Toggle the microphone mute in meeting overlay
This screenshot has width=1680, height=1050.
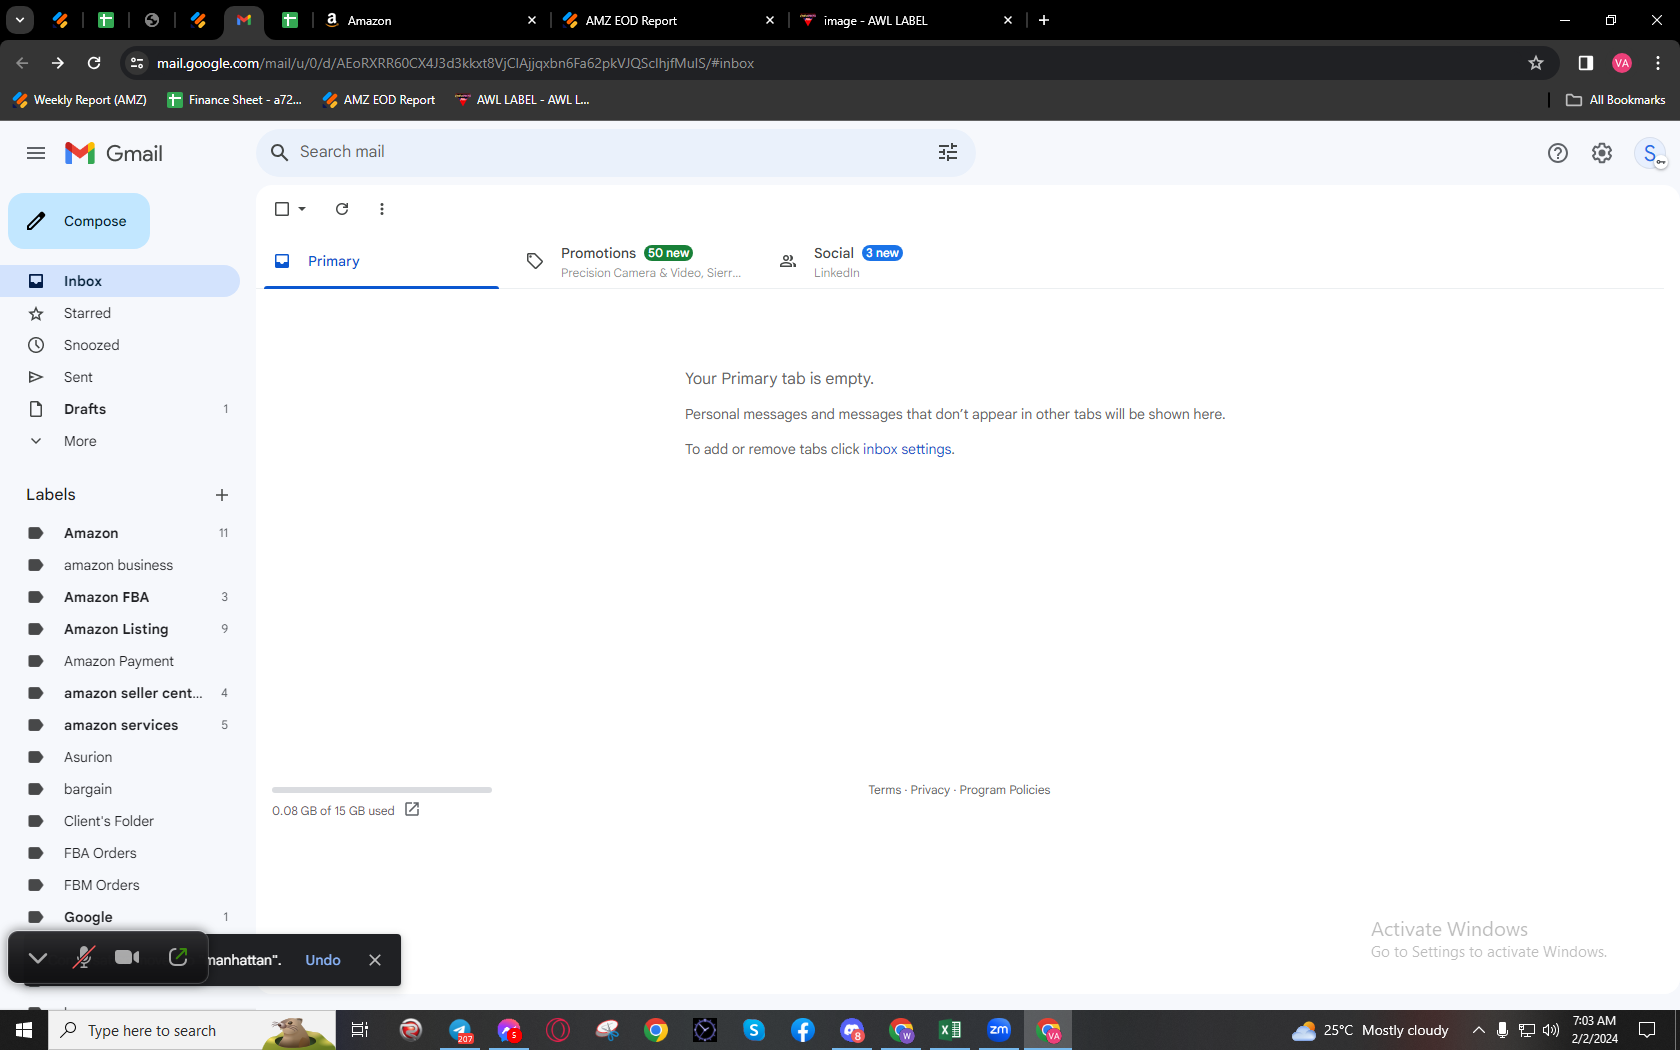click(x=83, y=958)
